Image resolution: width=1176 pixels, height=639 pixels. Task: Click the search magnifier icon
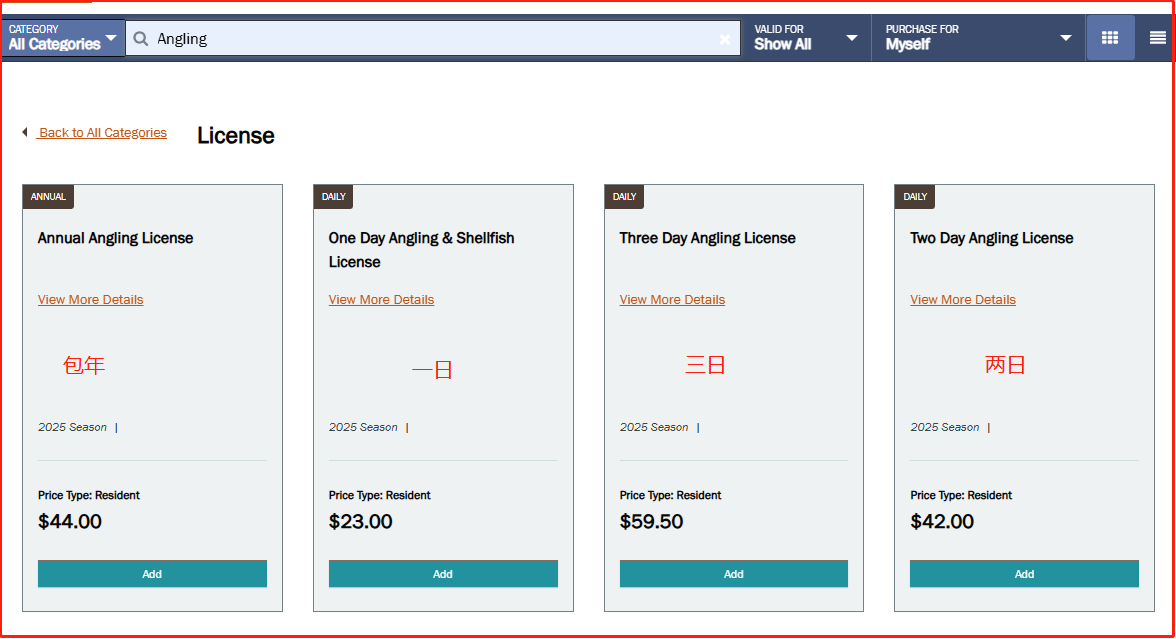click(141, 38)
